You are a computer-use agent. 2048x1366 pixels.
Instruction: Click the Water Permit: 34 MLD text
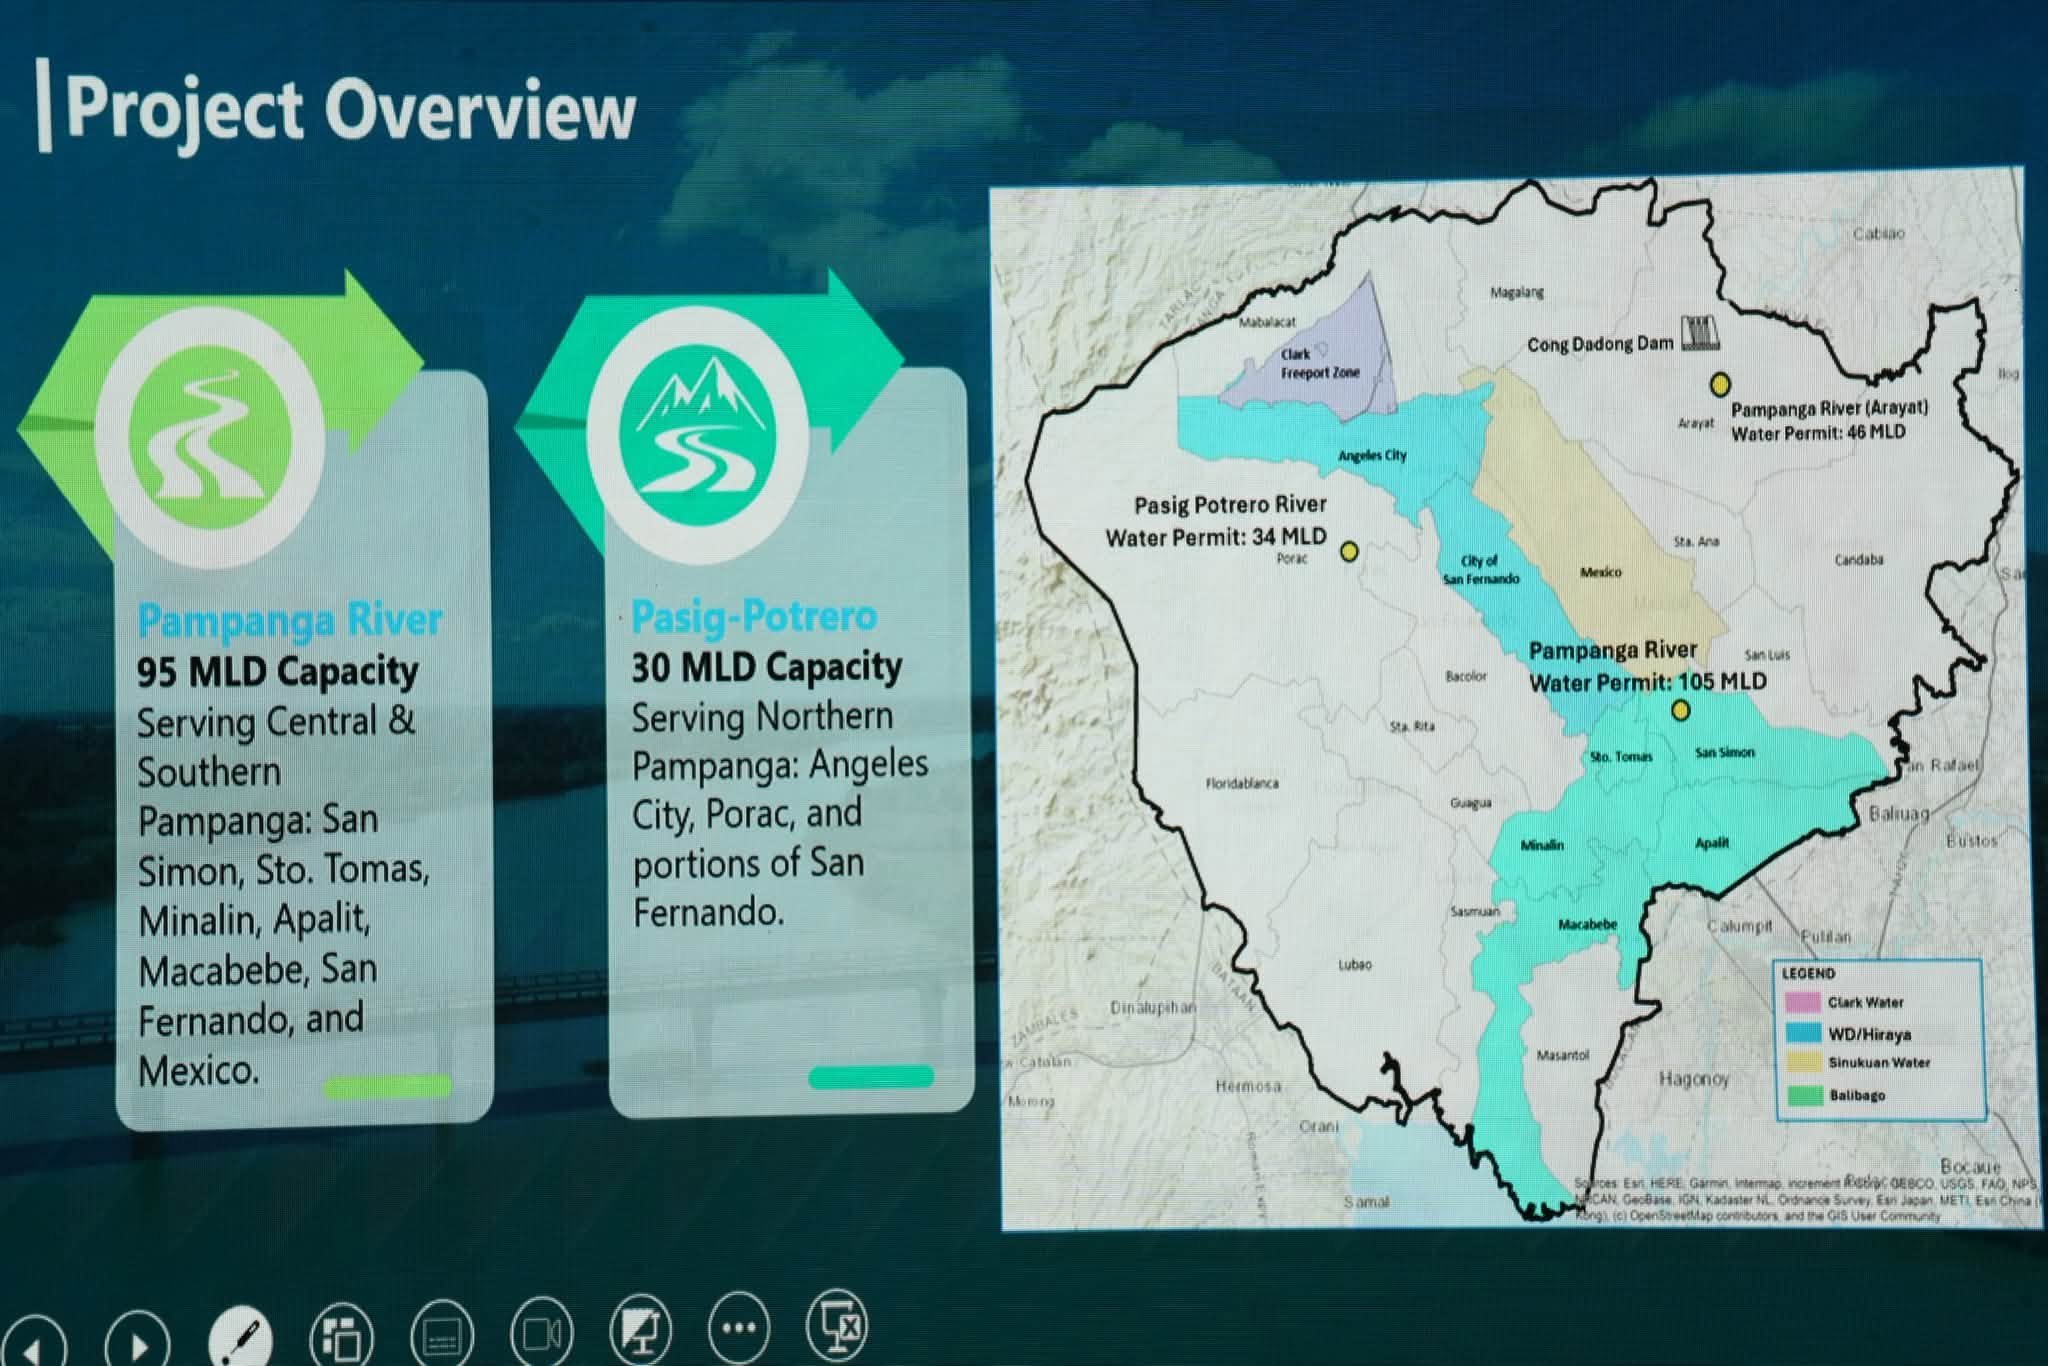point(1216,537)
